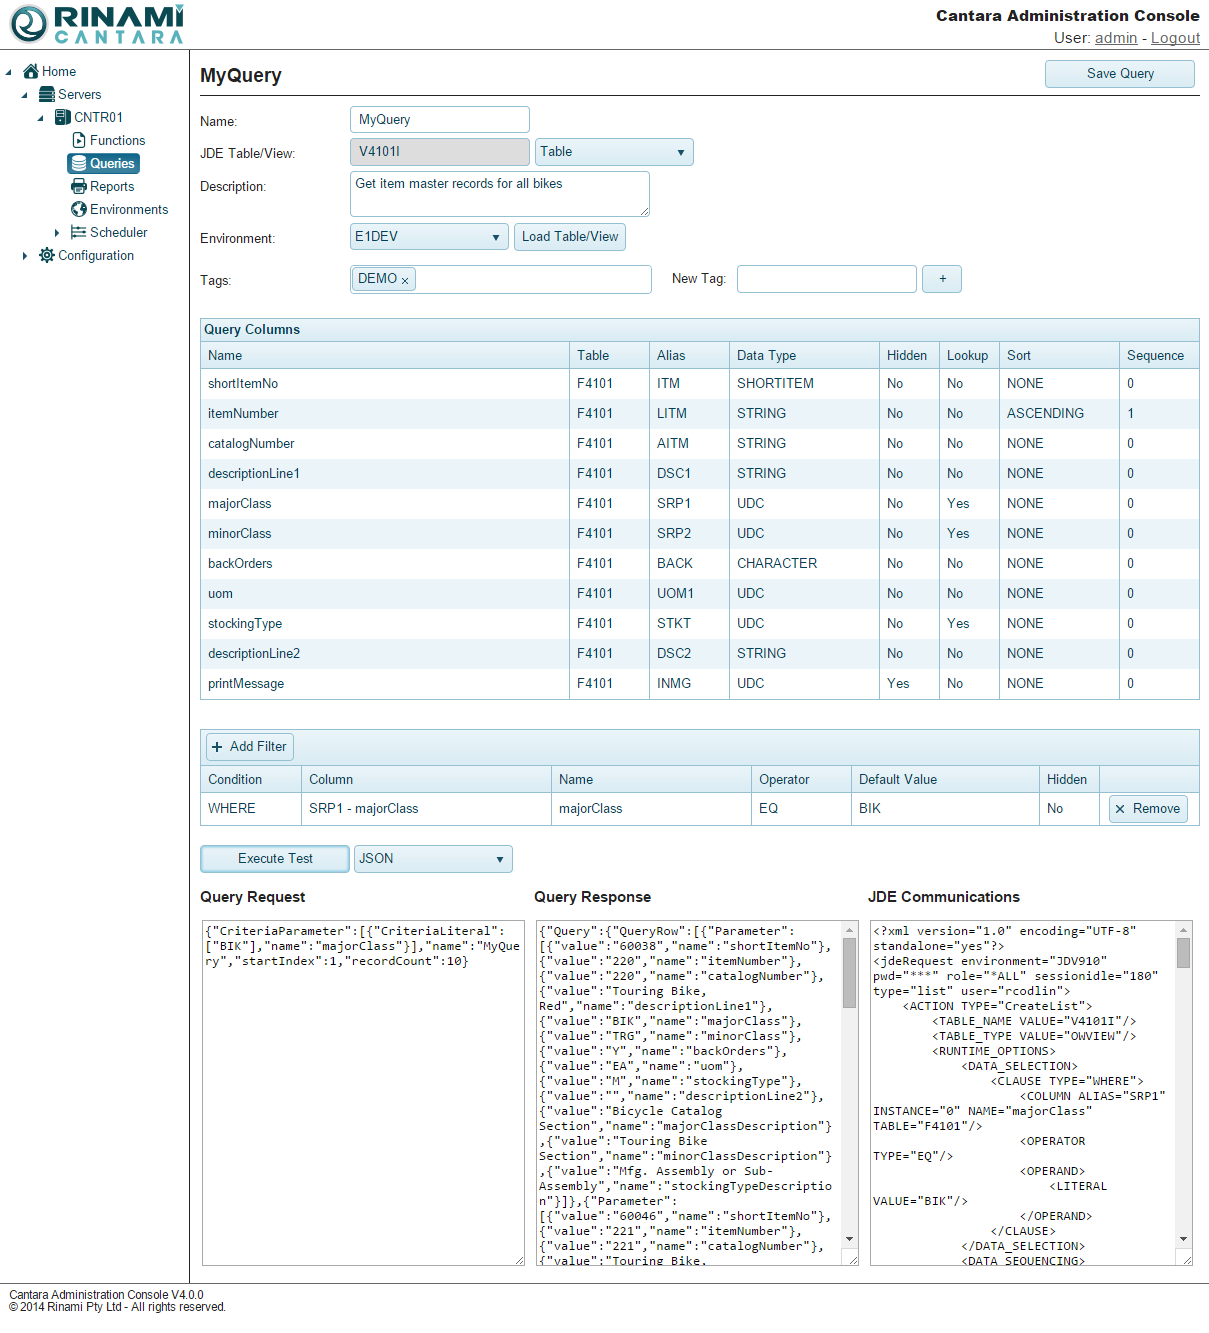Viewport: 1209px width, 1333px height.
Task: Click the New Tag input field
Action: coord(826,279)
